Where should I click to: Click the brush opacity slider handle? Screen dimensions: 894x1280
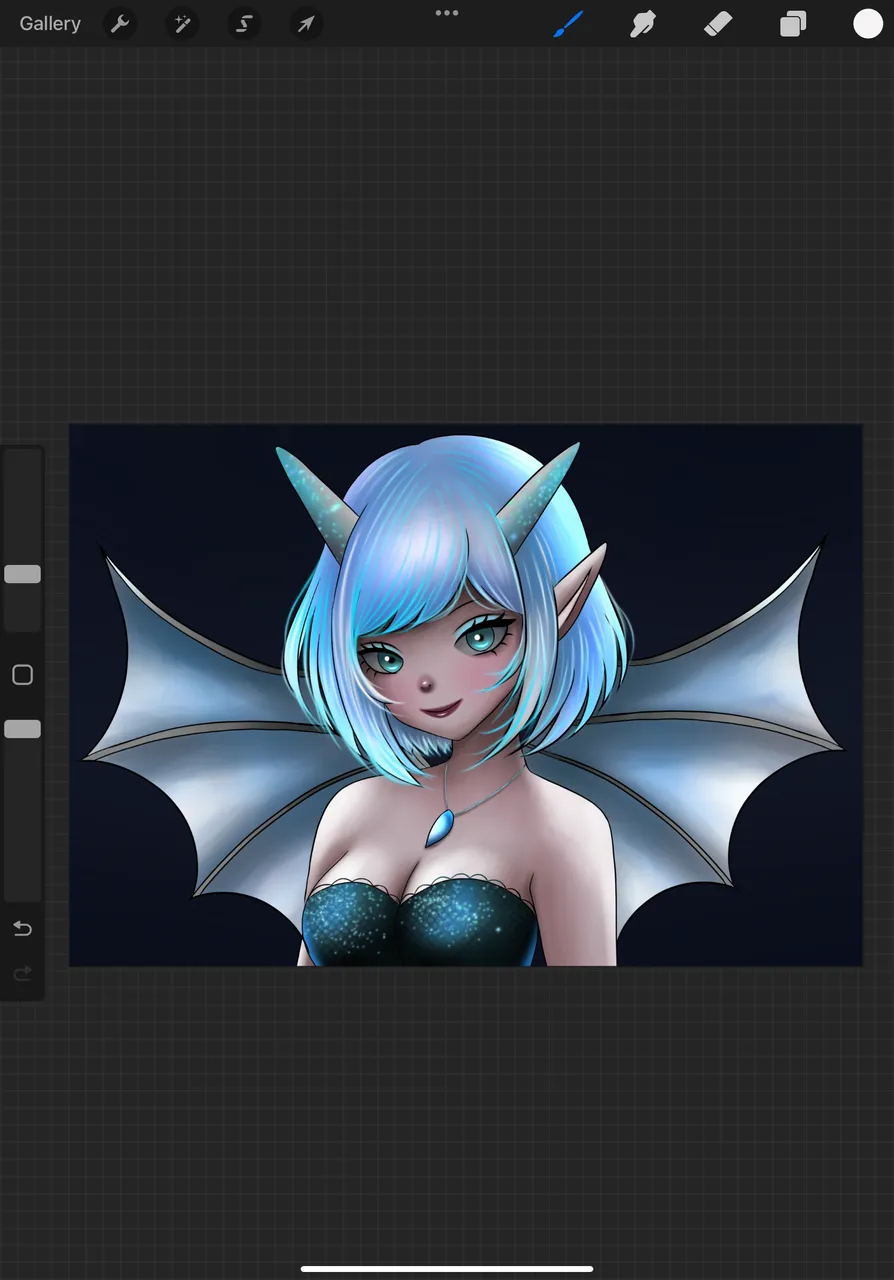click(22, 729)
